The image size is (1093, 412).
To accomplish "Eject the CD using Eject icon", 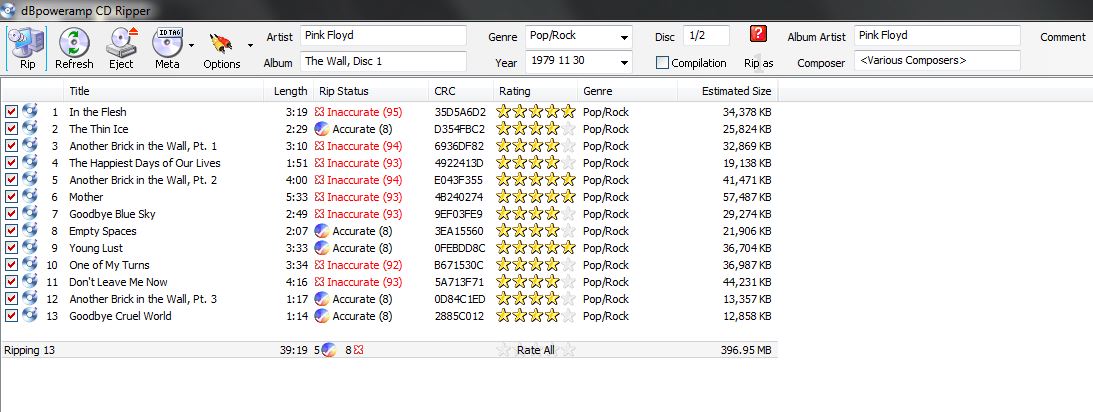I will (121, 47).
